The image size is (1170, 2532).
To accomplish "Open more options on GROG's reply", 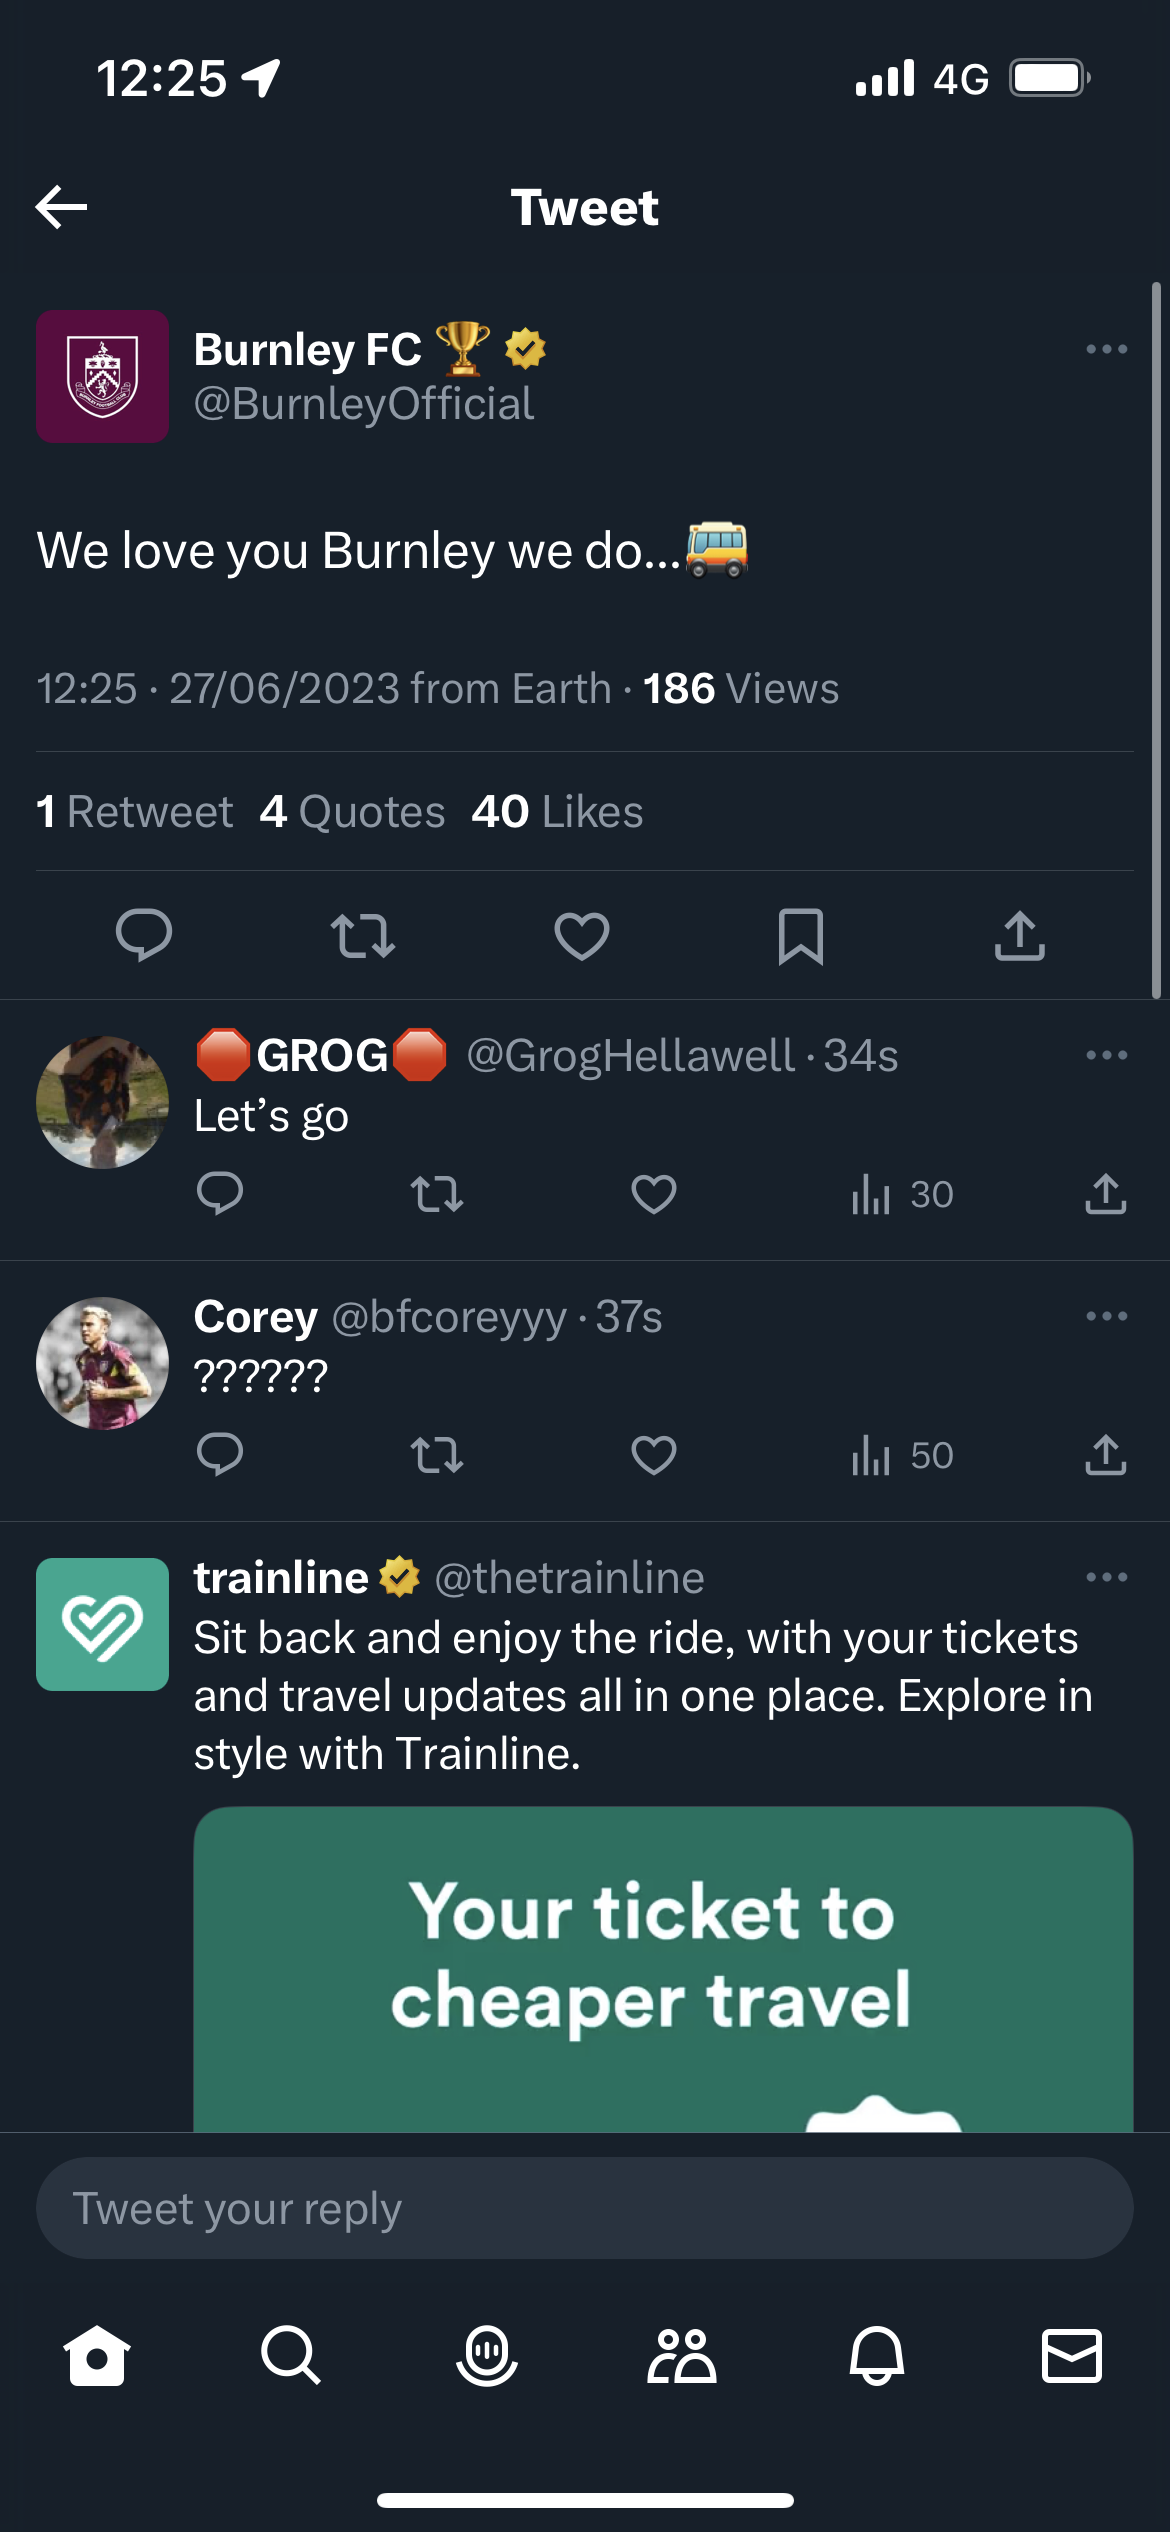I will 1106,1055.
